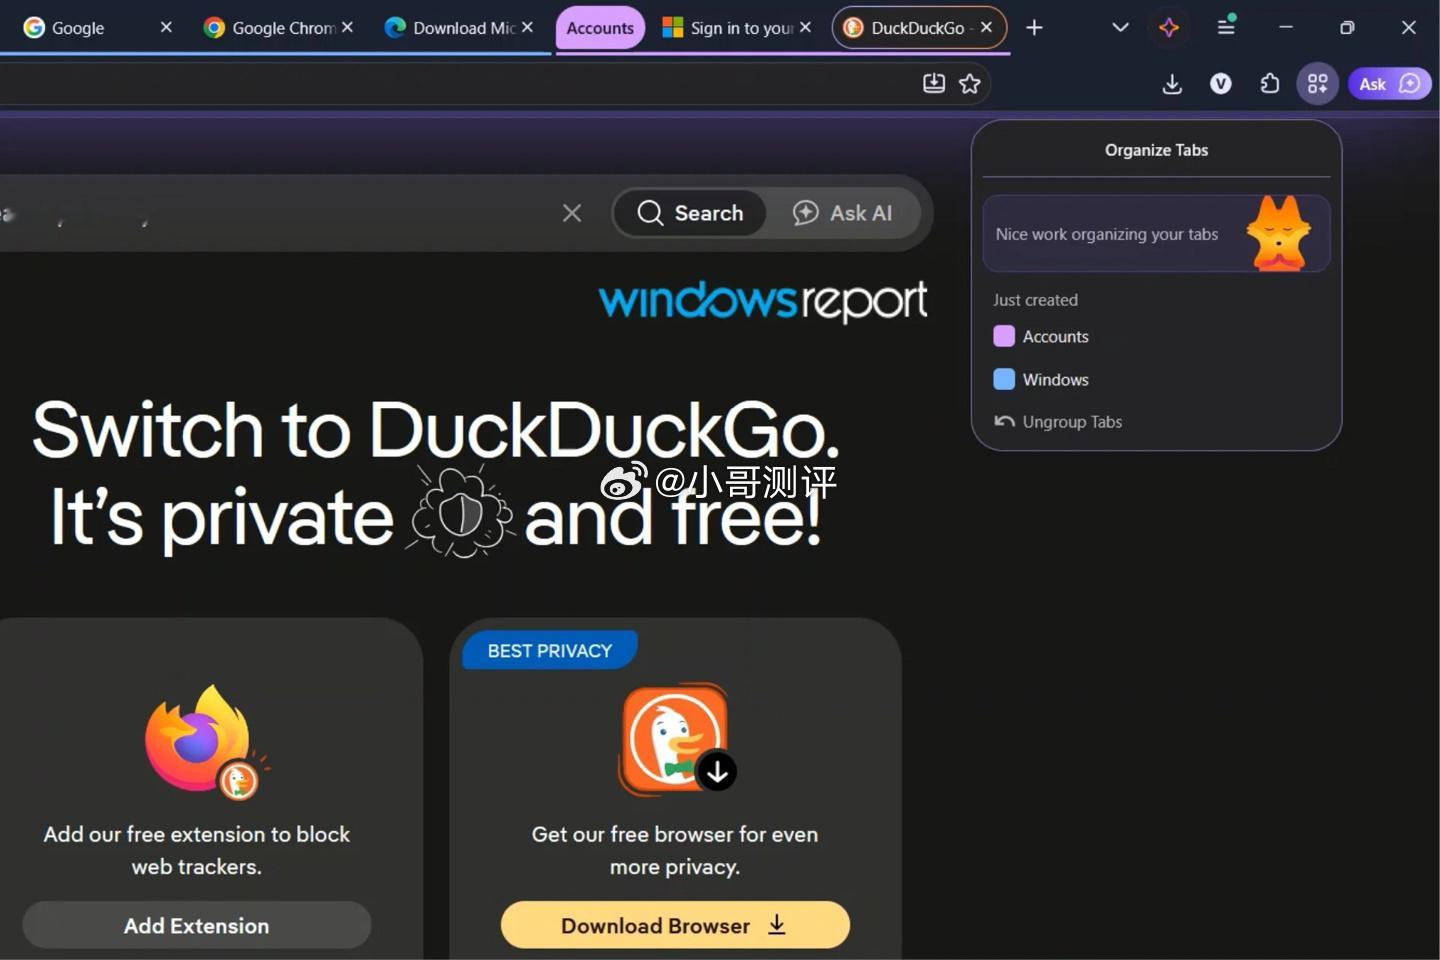Image resolution: width=1440 pixels, height=960 pixels.
Task: Click "Add our free extension to block" text
Action: click(x=197, y=834)
